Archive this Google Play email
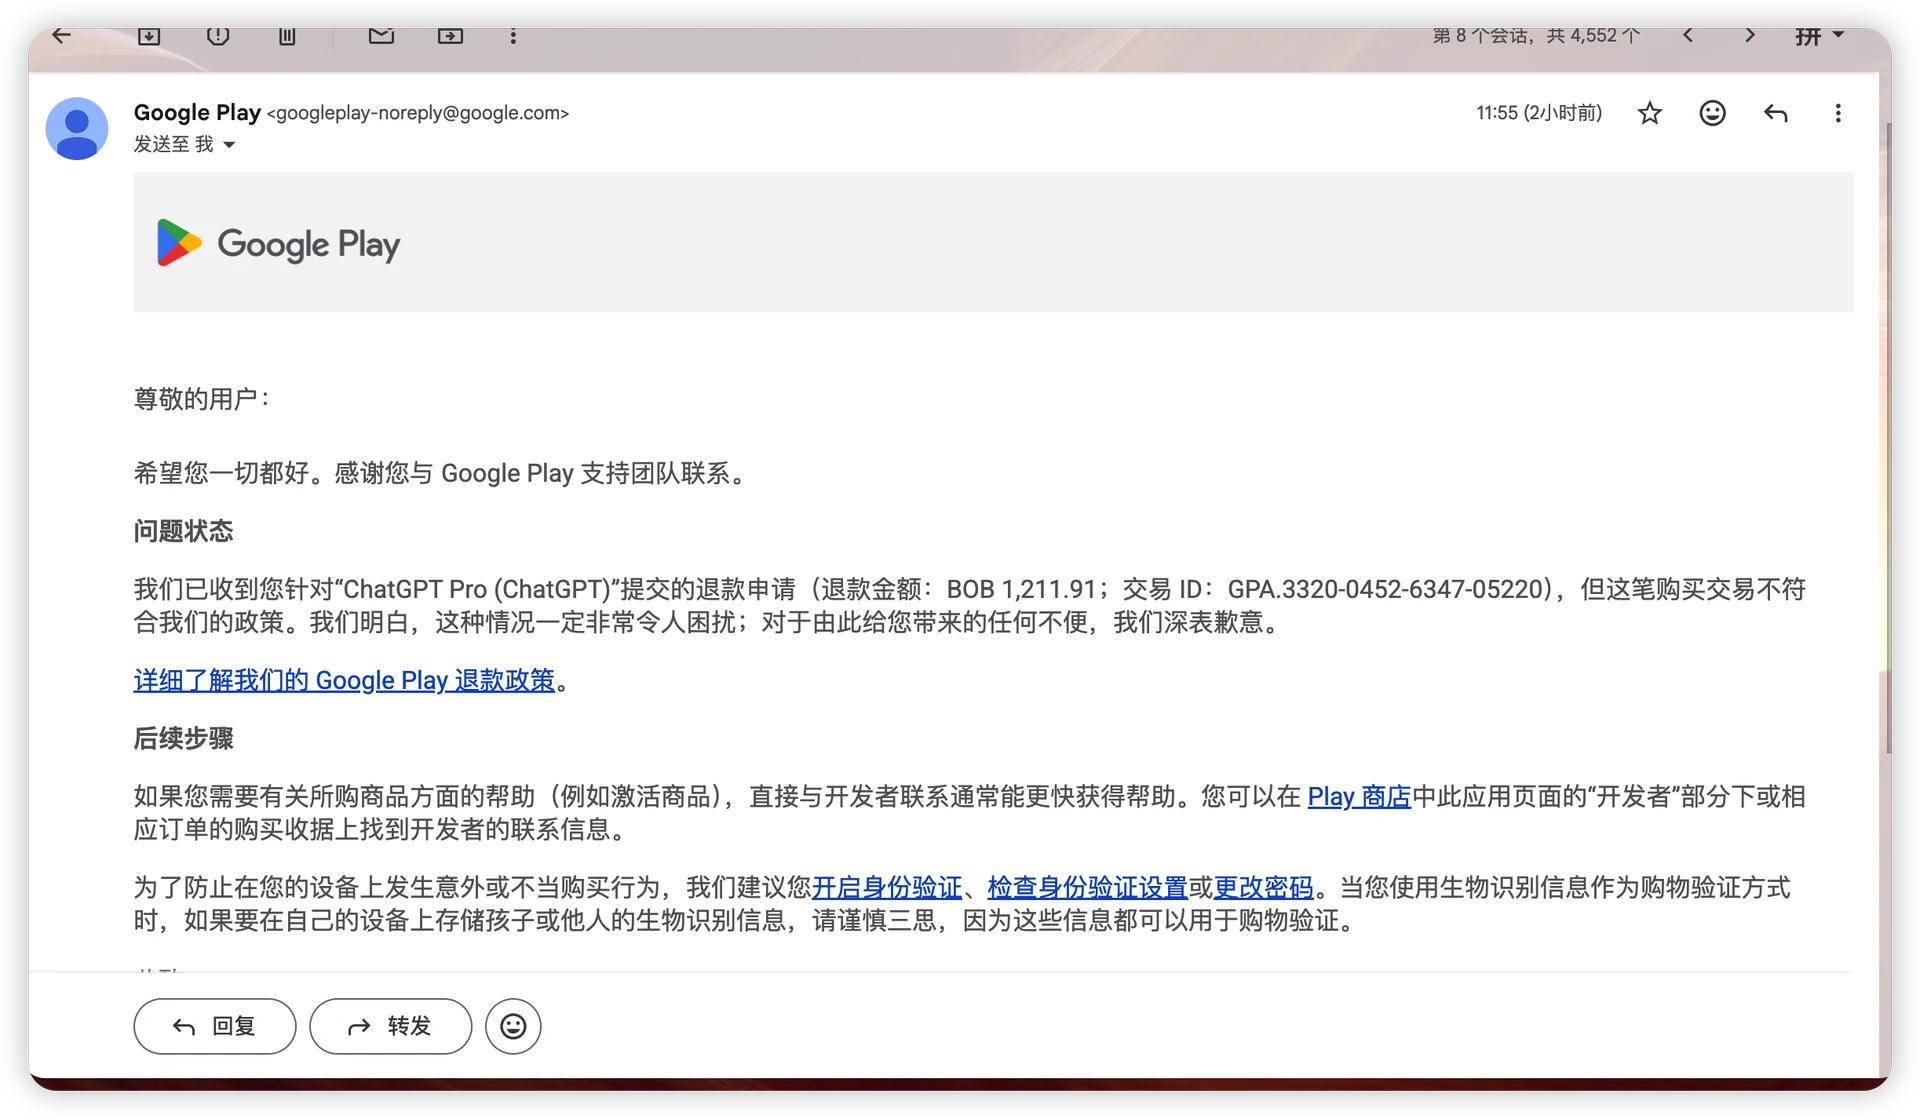 coord(149,36)
